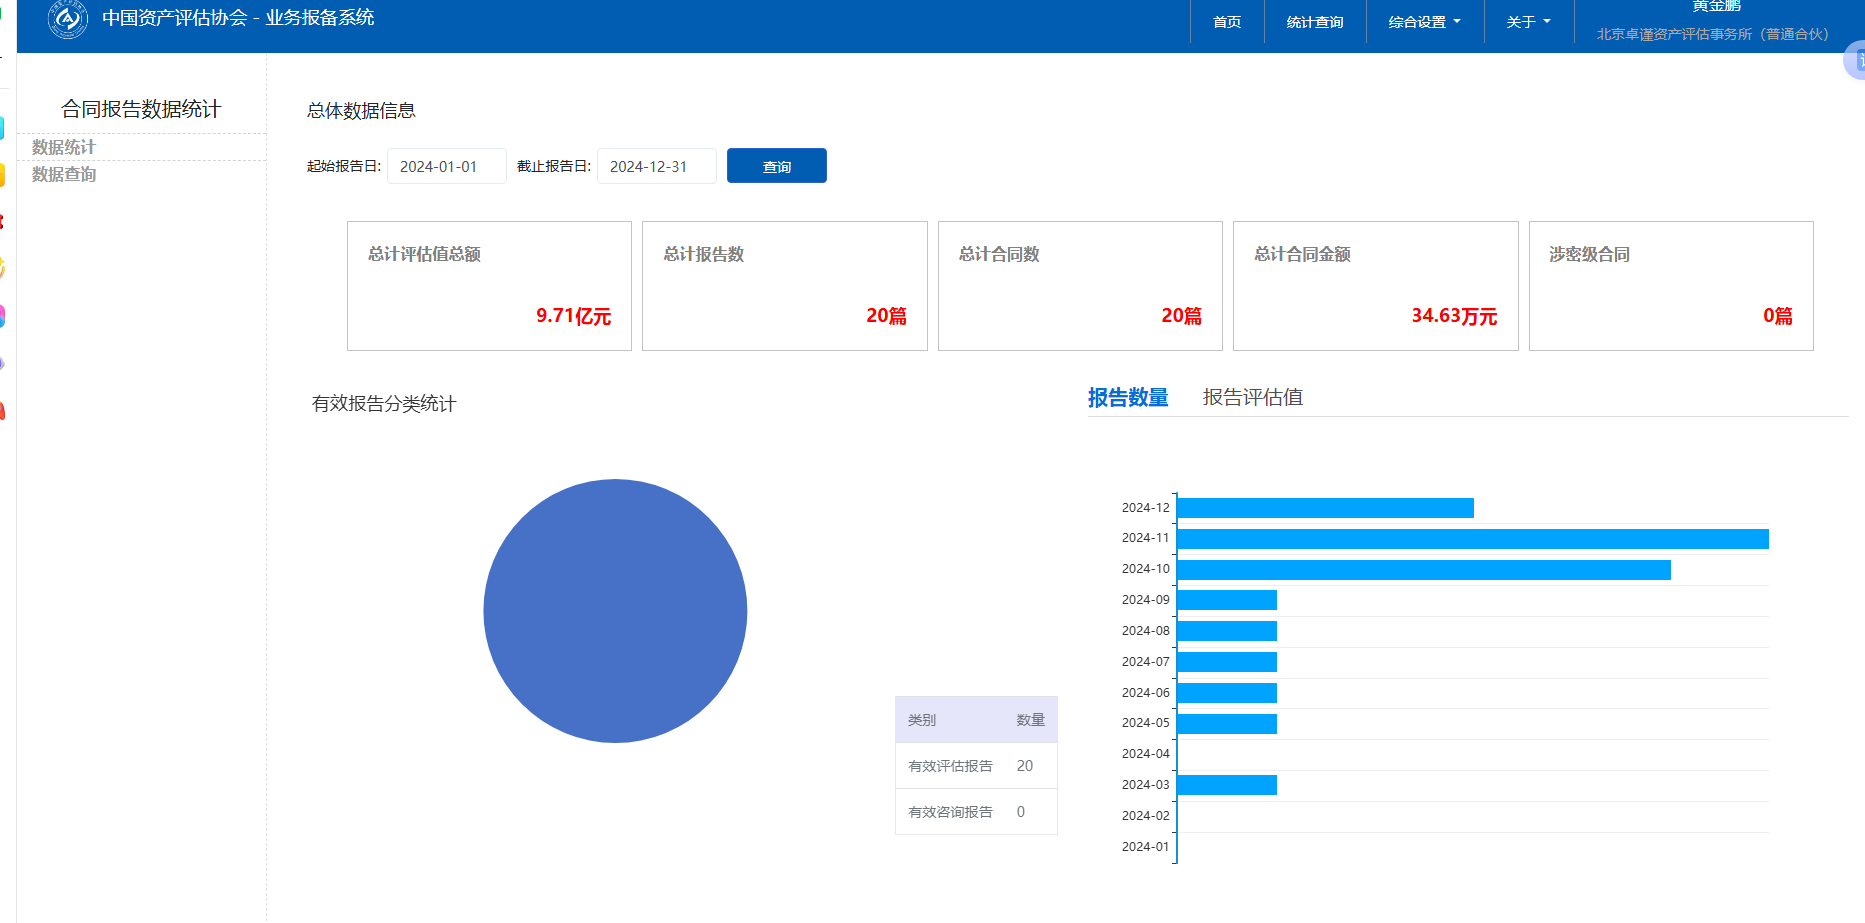This screenshot has width=1865, height=923.
Task: Open 统计查询 in the top navigation
Action: pyautogui.click(x=1314, y=22)
